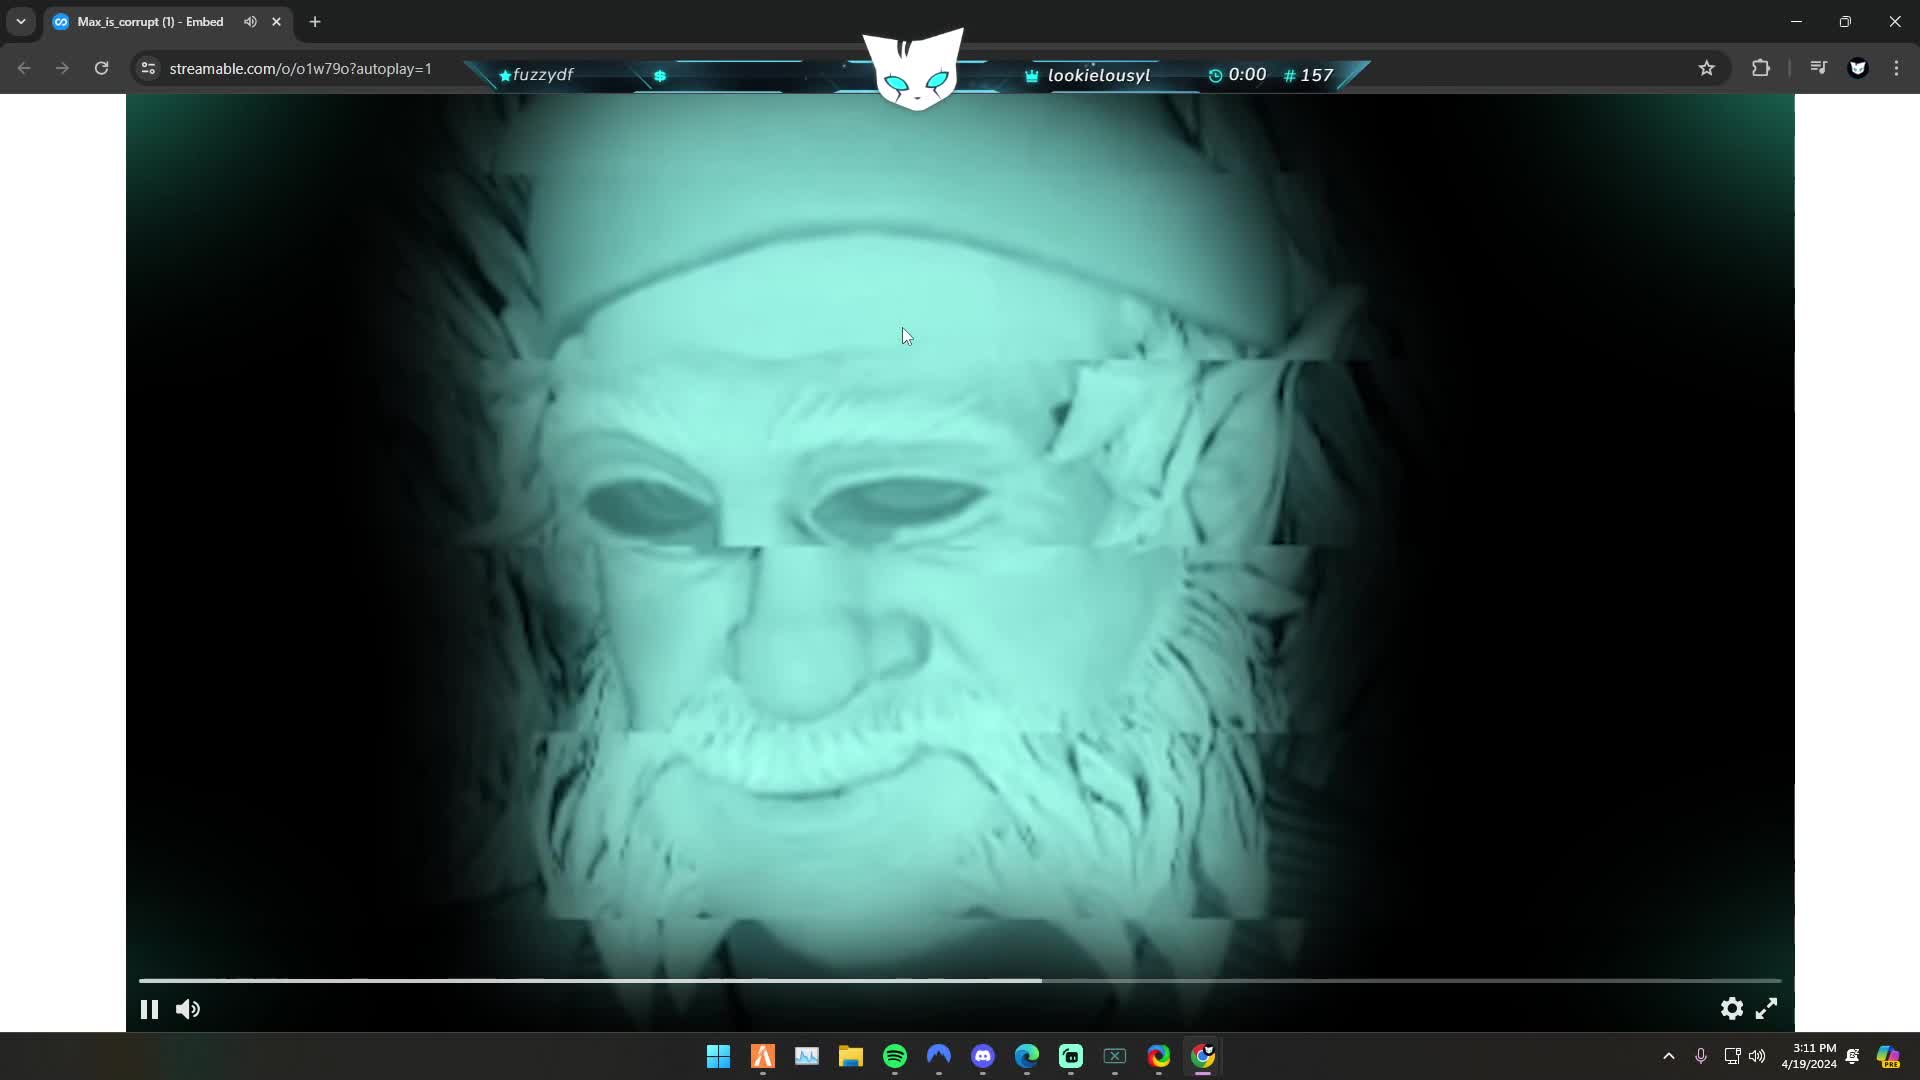The image size is (1920, 1080).
Task: Restore down the browser window
Action: point(1845,21)
